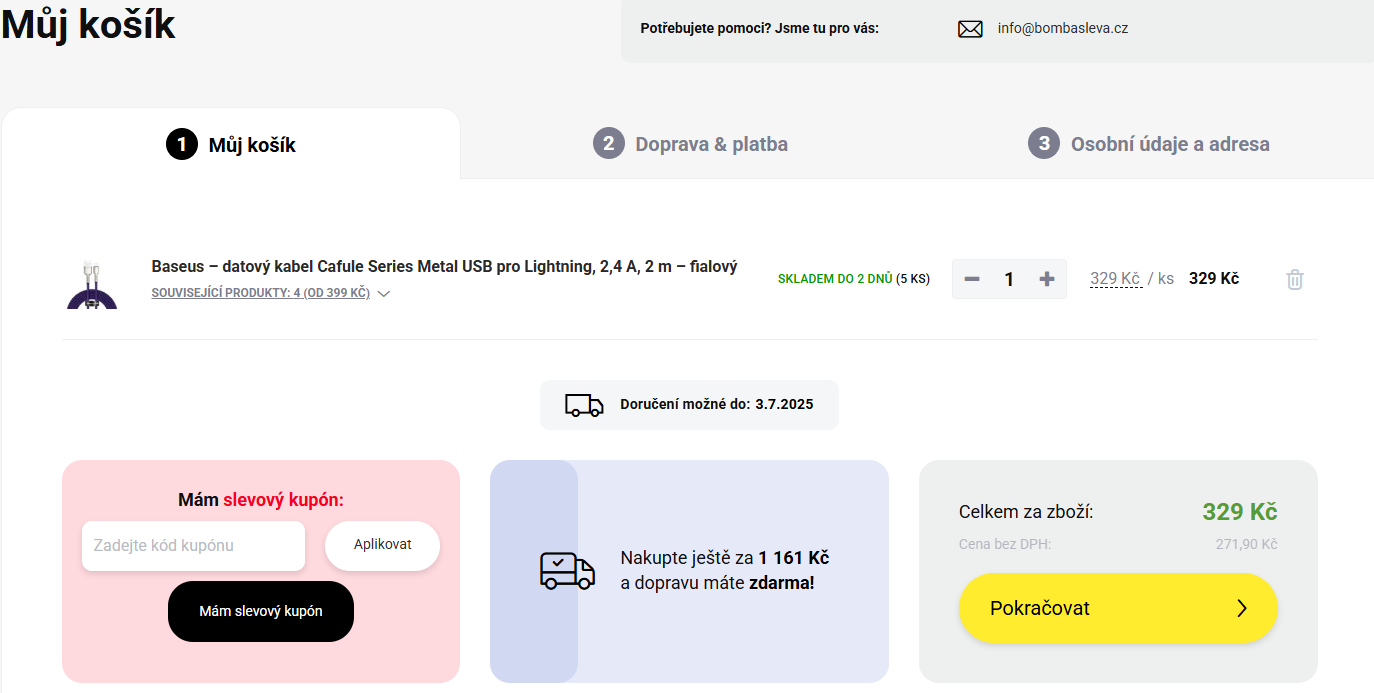
Task: Increase quantity with the plus button
Action: pos(1046,279)
